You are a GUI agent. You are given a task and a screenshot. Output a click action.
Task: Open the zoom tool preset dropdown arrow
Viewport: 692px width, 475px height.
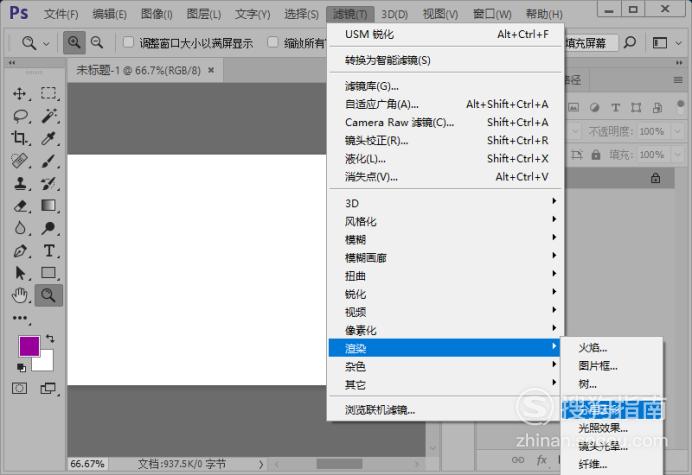[46, 43]
